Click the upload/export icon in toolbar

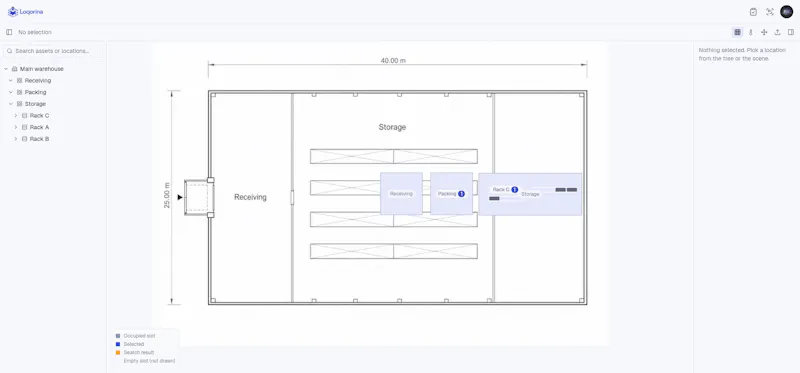click(x=778, y=32)
